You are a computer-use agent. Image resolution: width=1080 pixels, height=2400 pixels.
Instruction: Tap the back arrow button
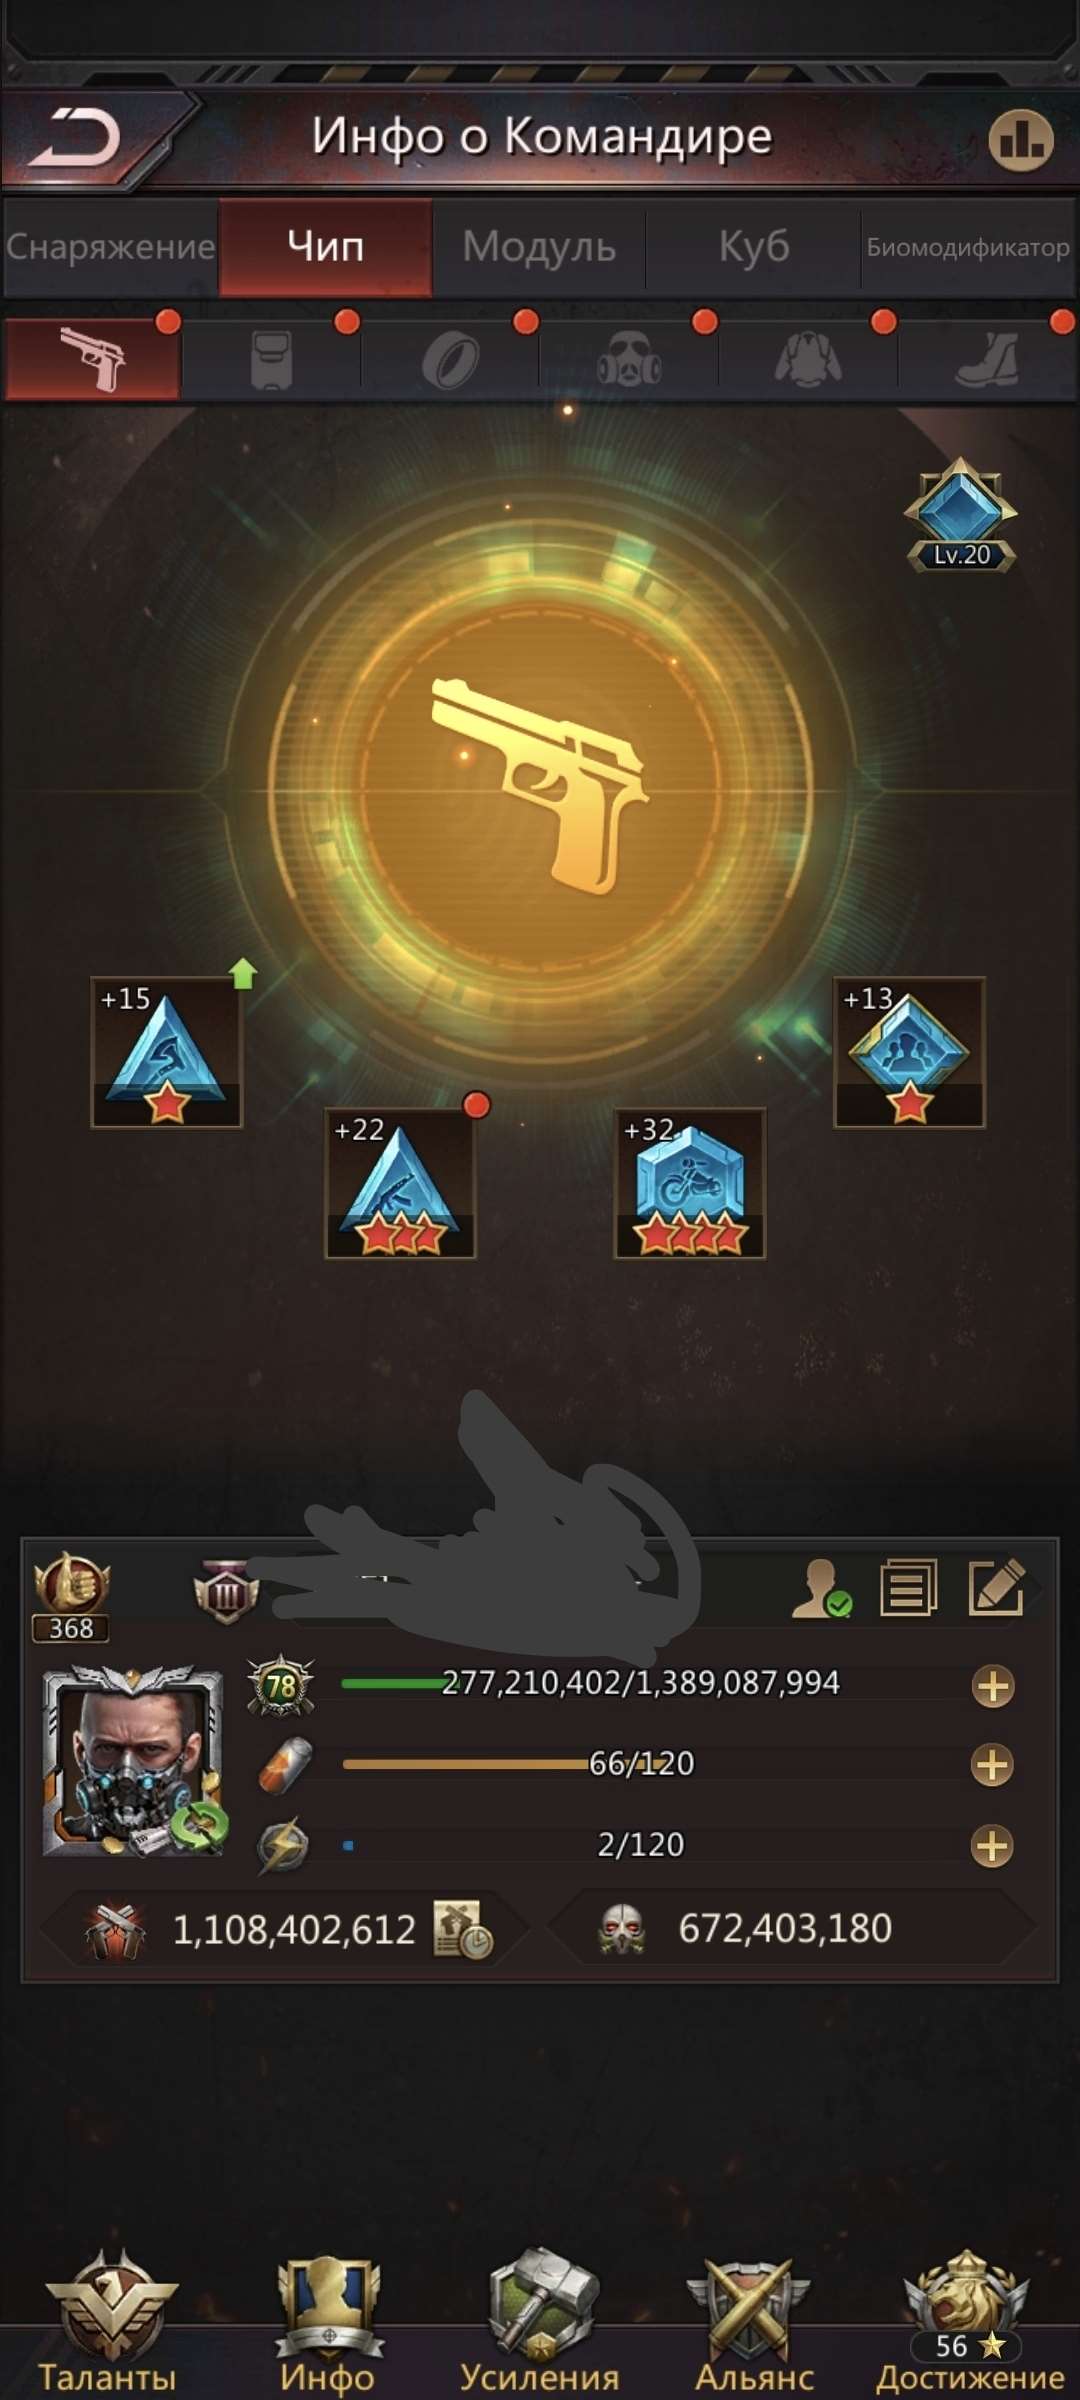click(x=75, y=138)
